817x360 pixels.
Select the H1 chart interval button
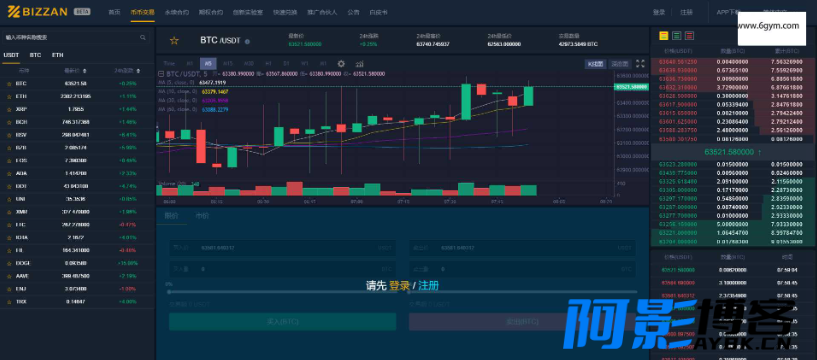(268, 64)
